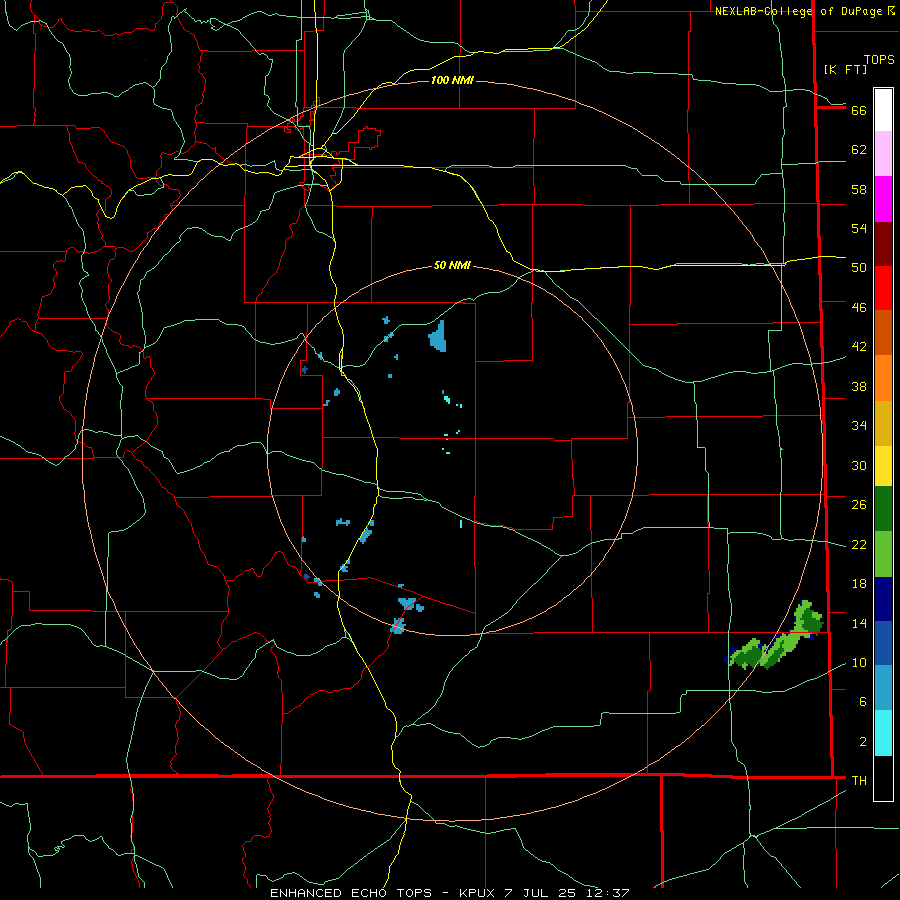Image resolution: width=900 pixels, height=900 pixels.
Task: Click the yellow legend swatch
Action: coord(883,466)
